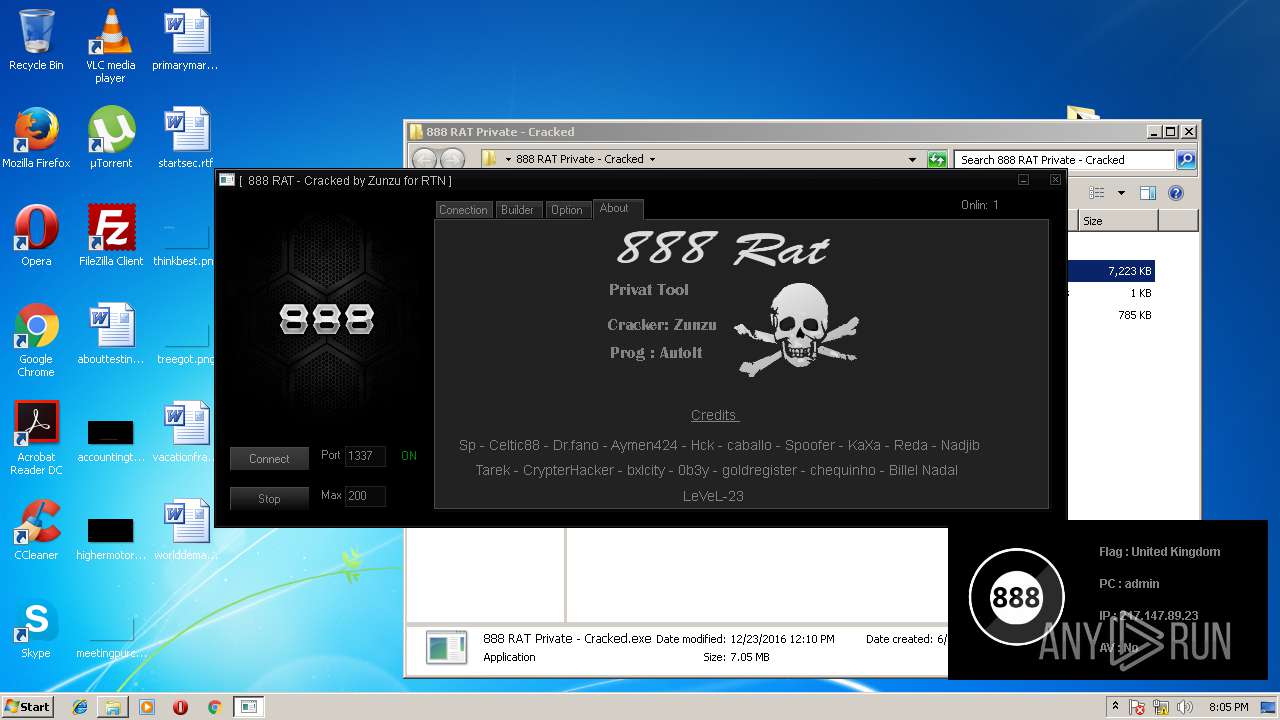
Task: Click the Connect button in 888 RAT
Action: [x=269, y=459]
